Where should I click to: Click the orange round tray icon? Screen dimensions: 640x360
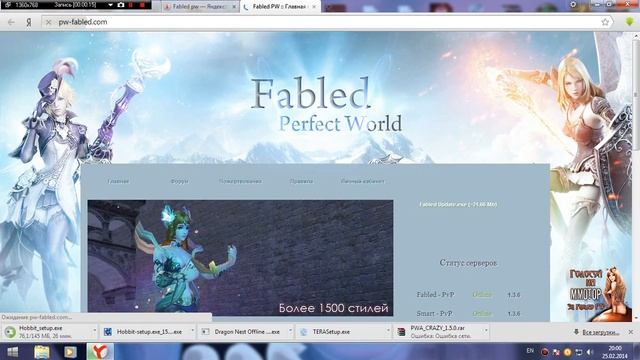(567, 352)
